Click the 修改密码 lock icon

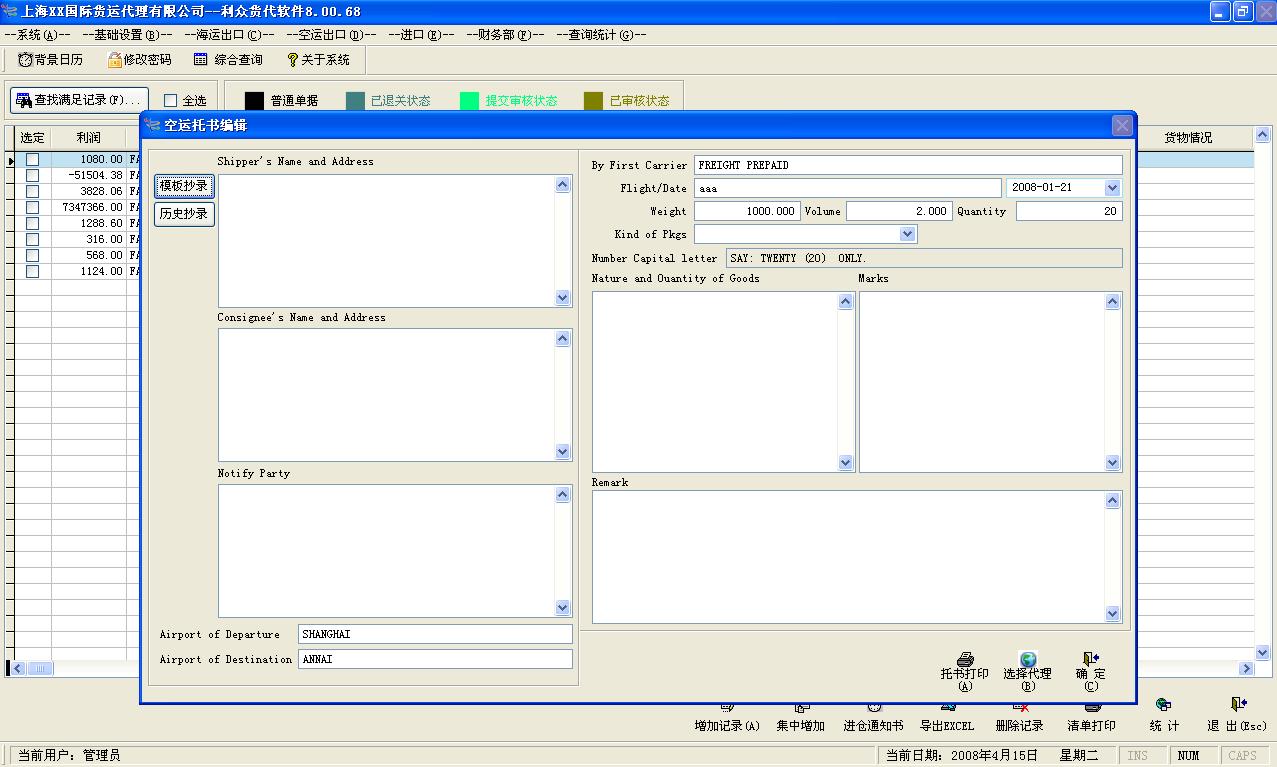point(115,60)
